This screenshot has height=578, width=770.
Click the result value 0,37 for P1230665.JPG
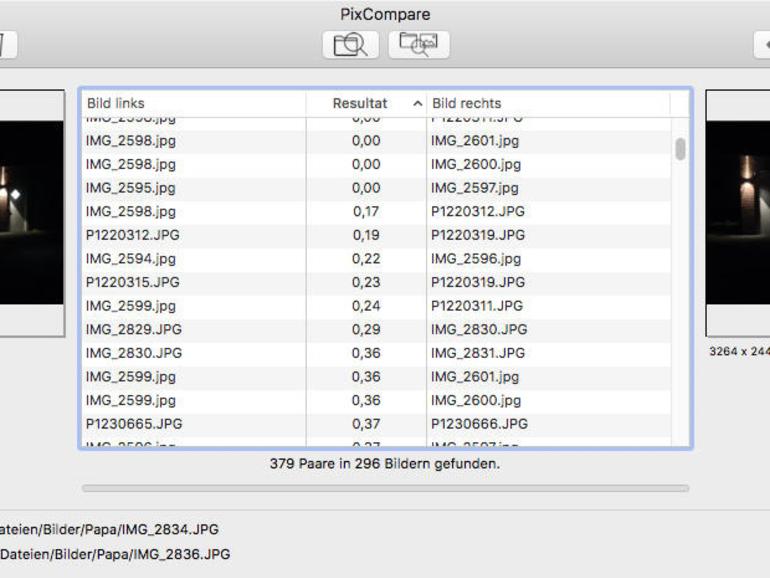click(x=366, y=424)
